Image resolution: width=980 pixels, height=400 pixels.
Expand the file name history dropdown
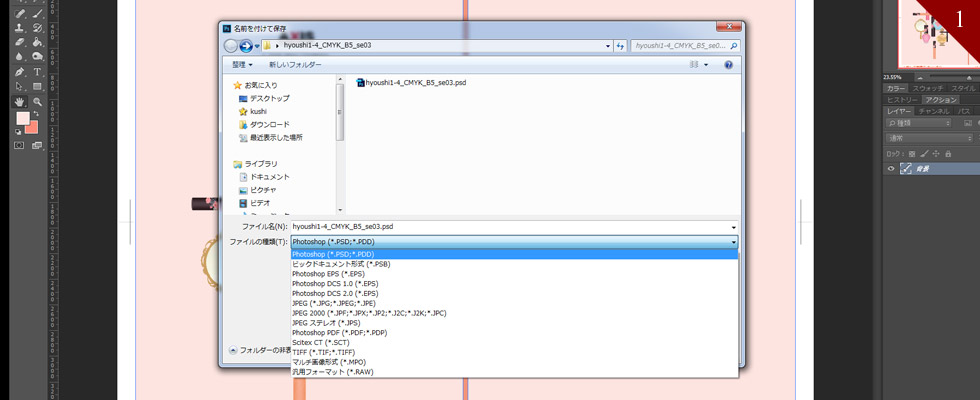pyautogui.click(x=734, y=226)
